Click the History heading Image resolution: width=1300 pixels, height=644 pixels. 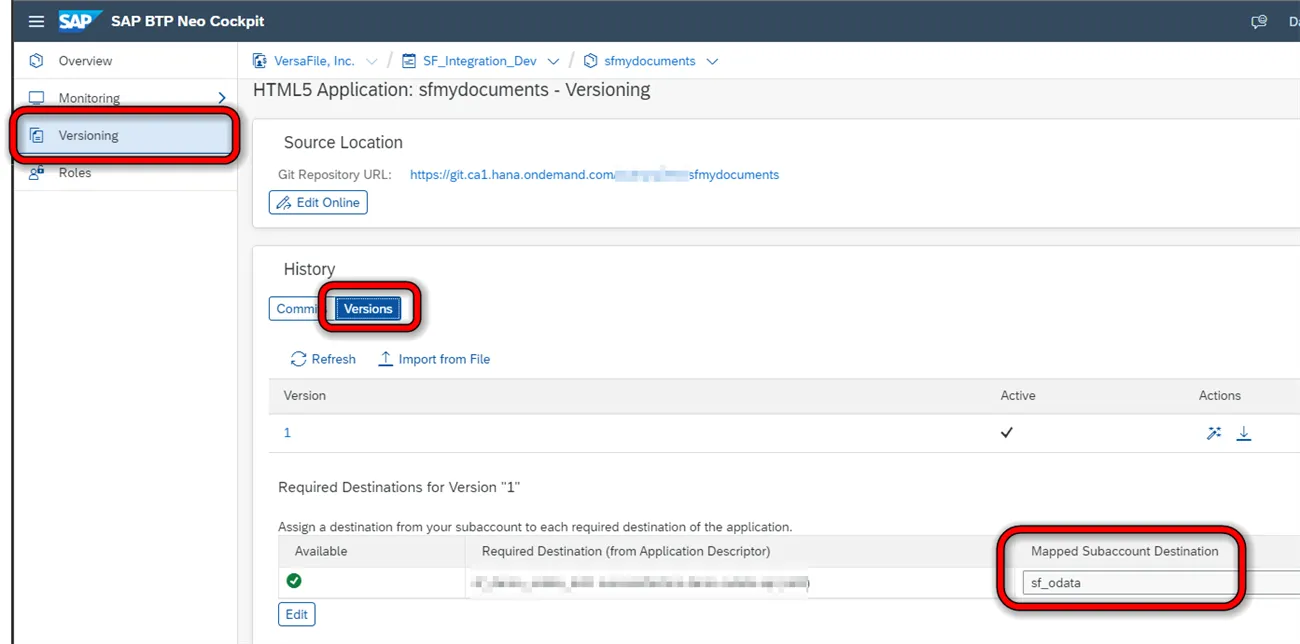click(309, 269)
